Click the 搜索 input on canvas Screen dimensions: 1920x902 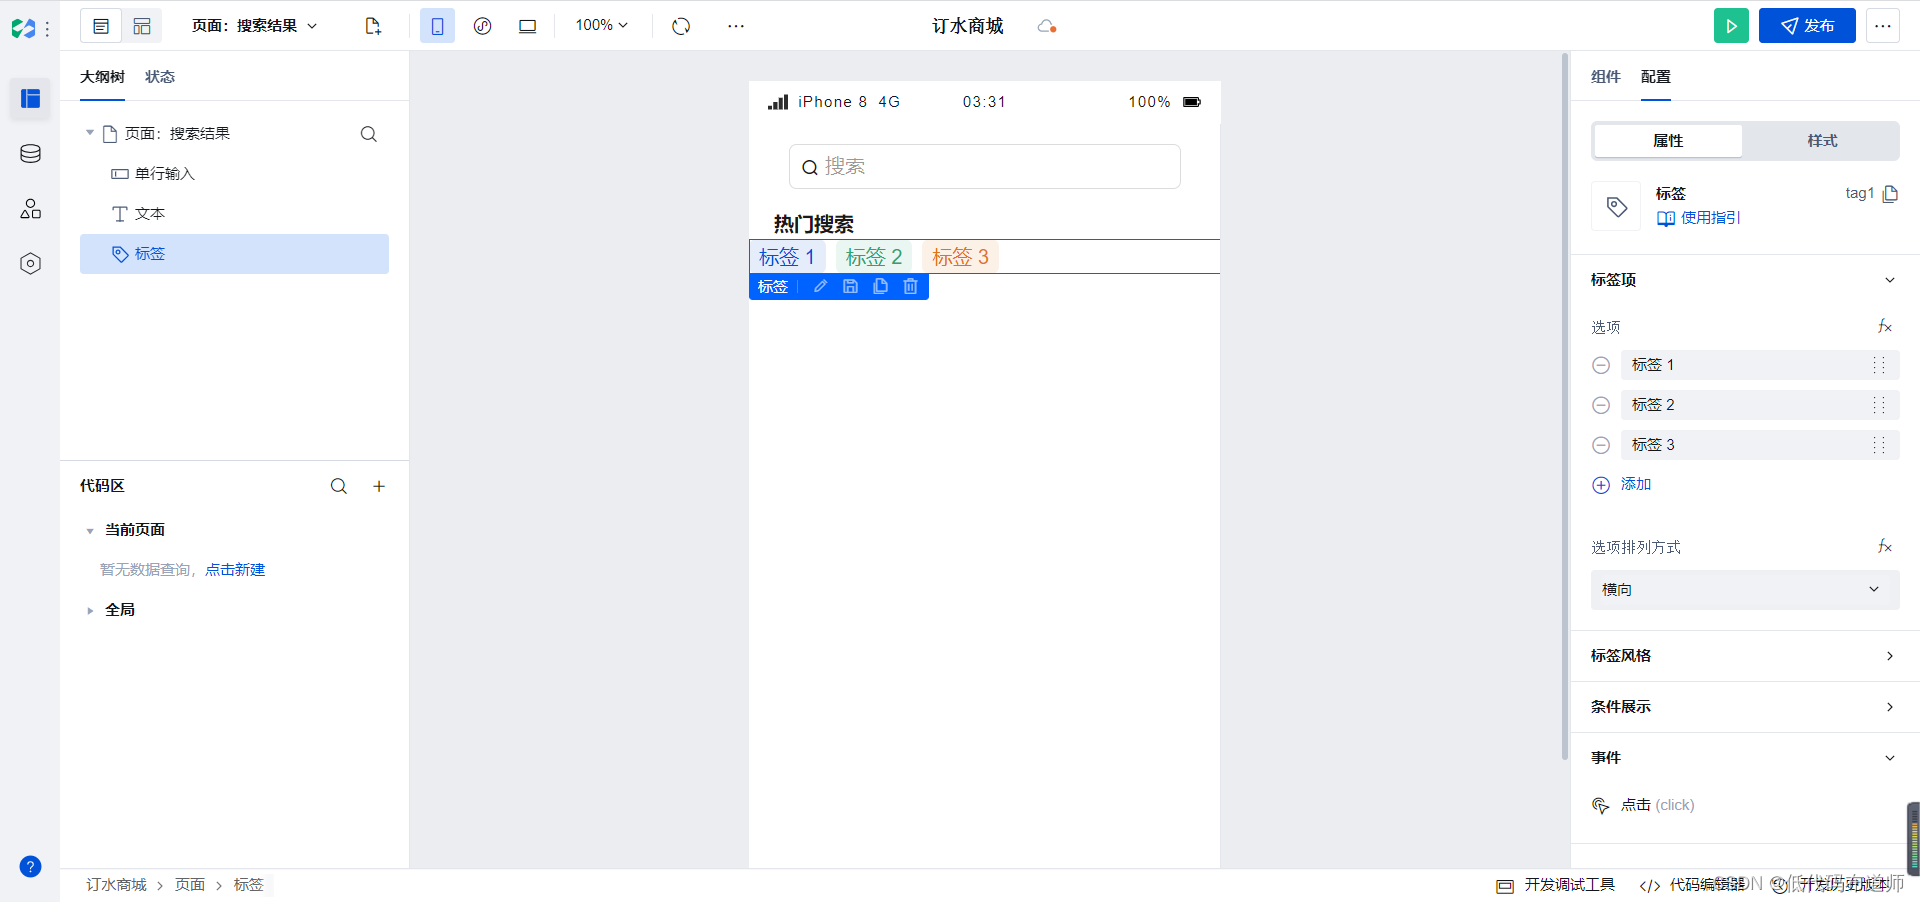[x=984, y=166]
